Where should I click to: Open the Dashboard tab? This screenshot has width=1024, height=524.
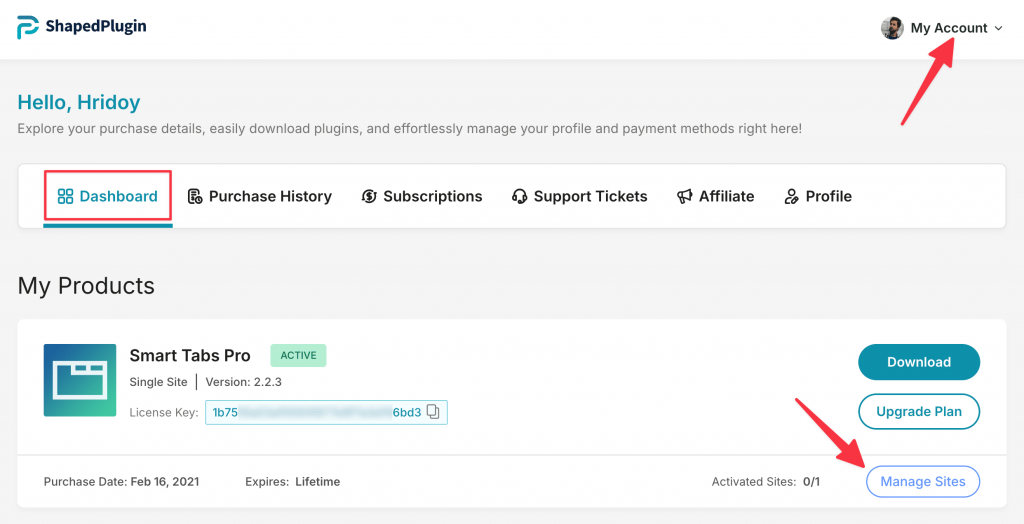coord(108,196)
